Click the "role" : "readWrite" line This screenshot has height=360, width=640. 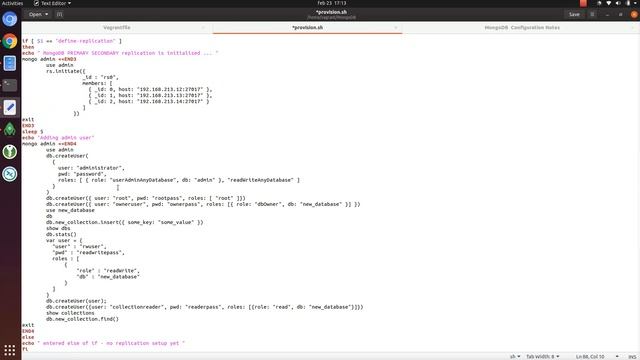point(108,271)
